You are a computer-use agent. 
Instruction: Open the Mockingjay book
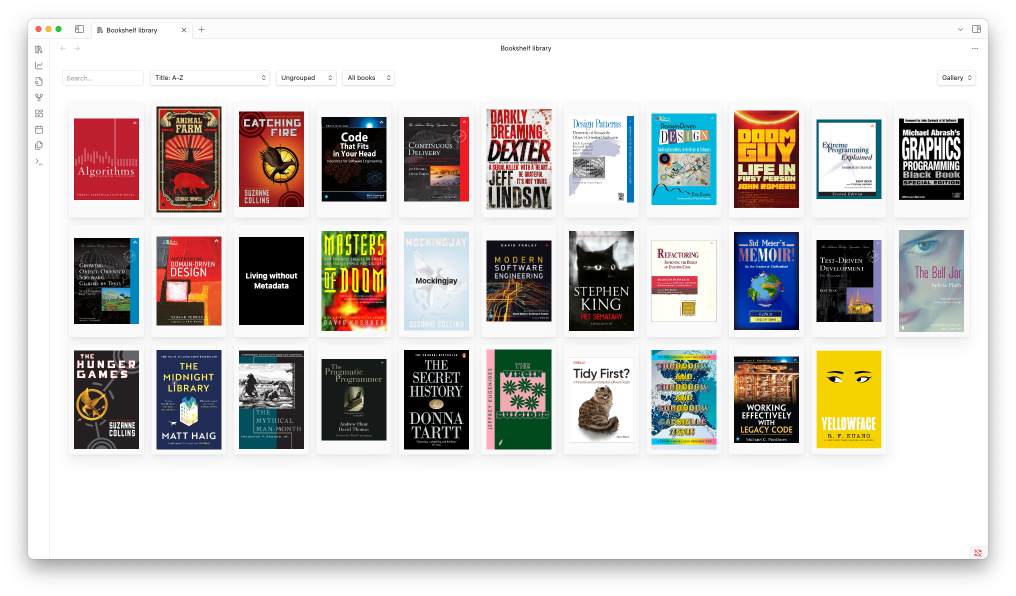[x=436, y=281]
